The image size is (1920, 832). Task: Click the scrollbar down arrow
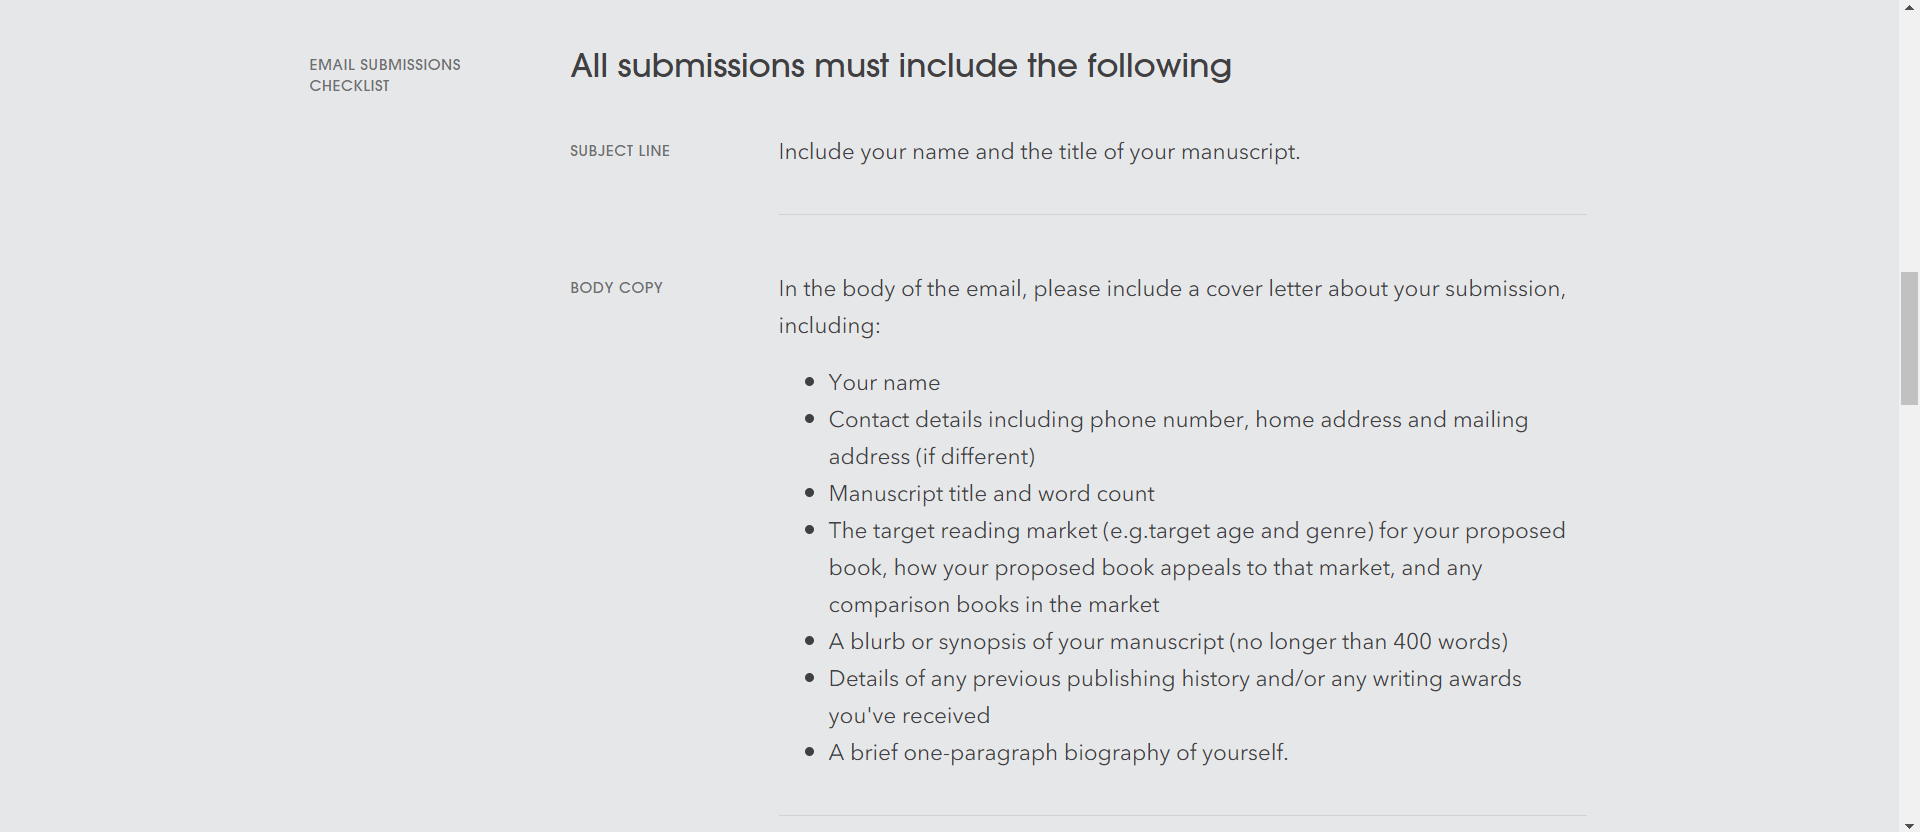tap(1909, 825)
